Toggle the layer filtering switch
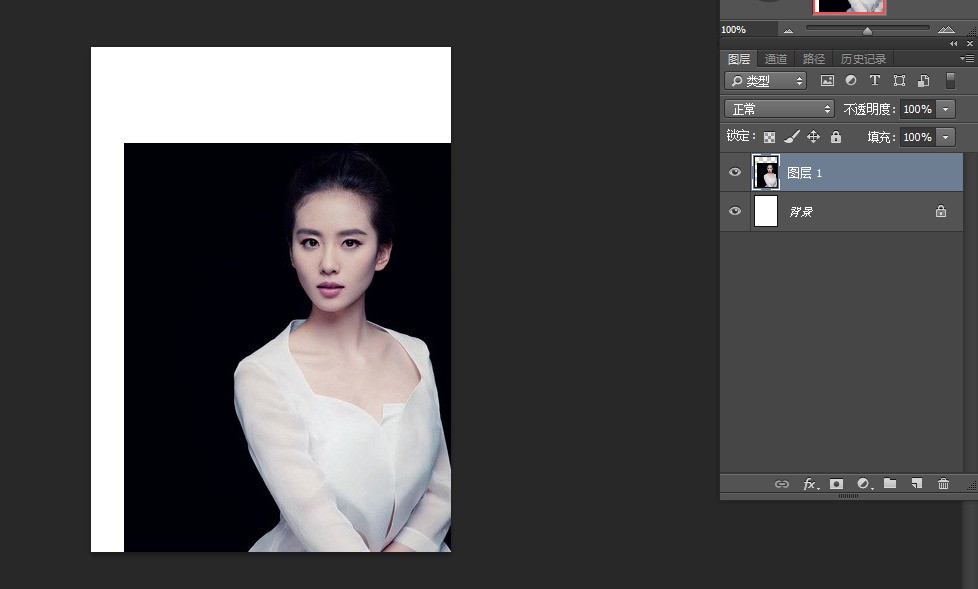This screenshot has width=978, height=589. [950, 80]
